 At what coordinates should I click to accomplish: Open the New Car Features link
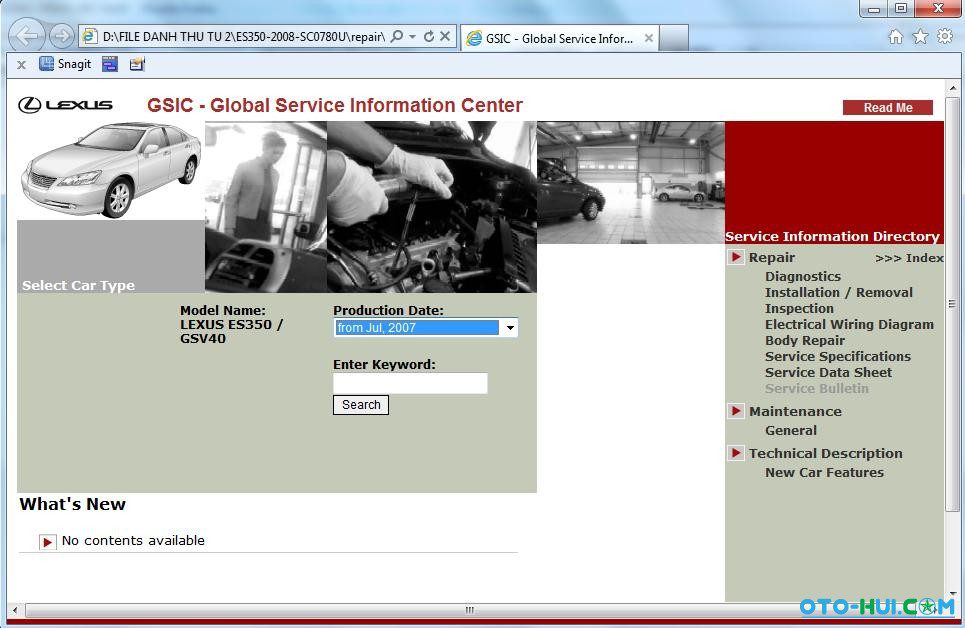point(824,472)
